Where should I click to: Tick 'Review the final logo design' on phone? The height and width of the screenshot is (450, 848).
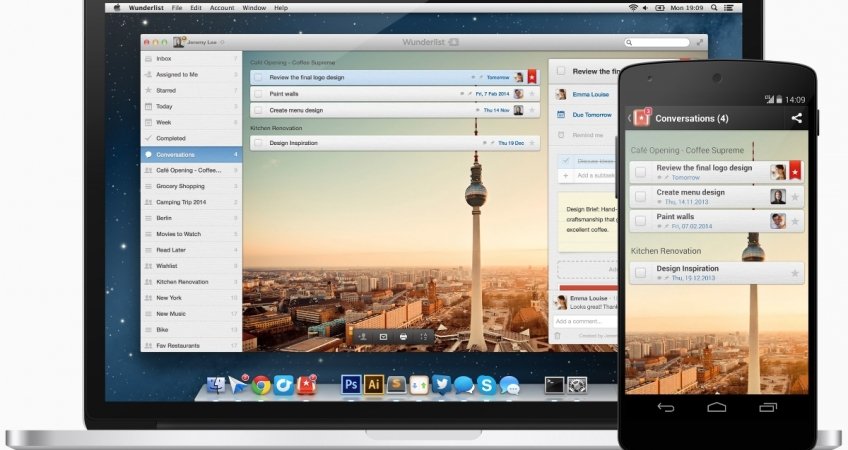pos(640,172)
